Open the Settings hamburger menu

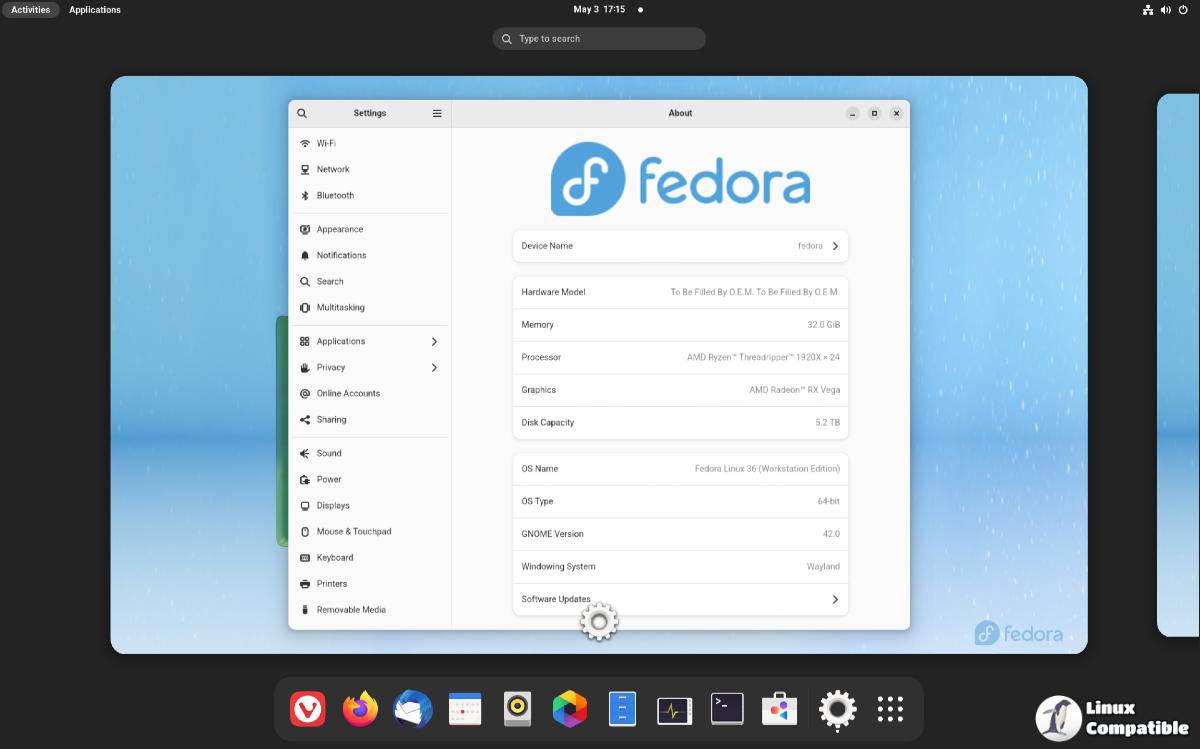(437, 113)
